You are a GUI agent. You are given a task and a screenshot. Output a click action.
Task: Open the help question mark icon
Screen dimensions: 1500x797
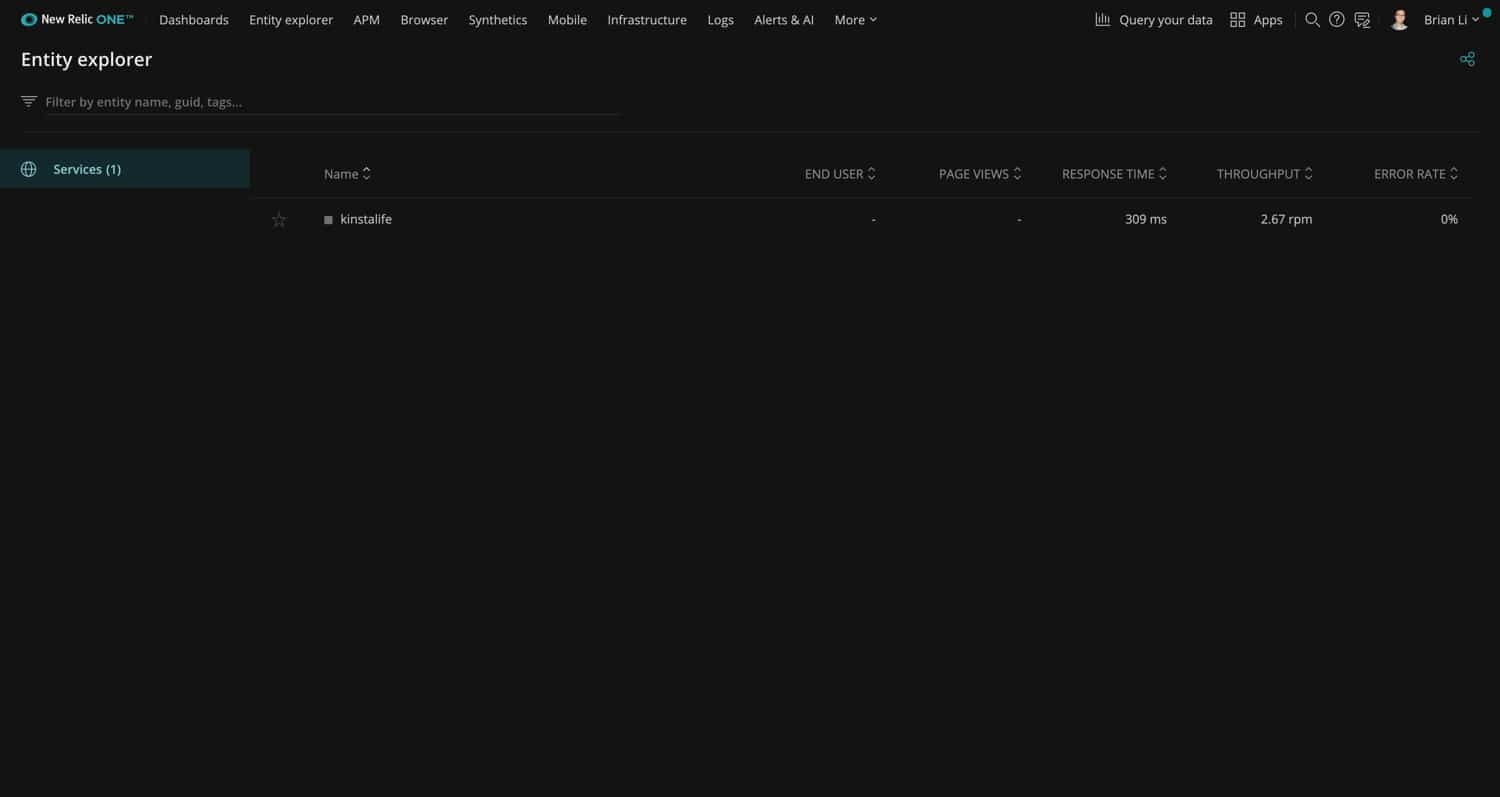point(1337,20)
